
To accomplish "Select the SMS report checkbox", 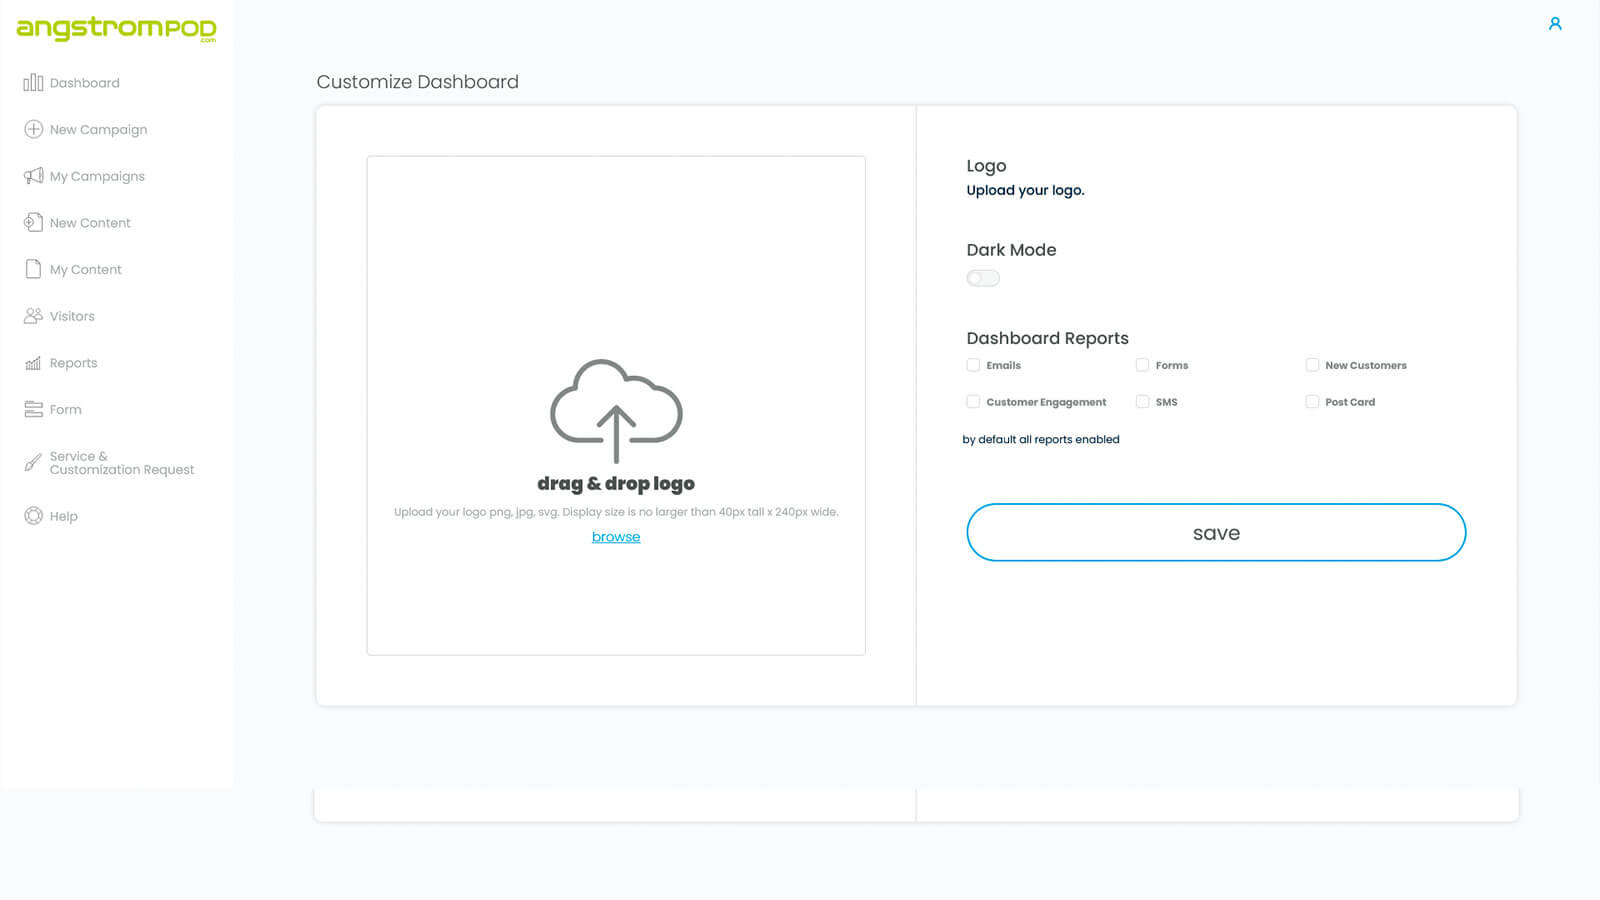I will [1142, 402].
